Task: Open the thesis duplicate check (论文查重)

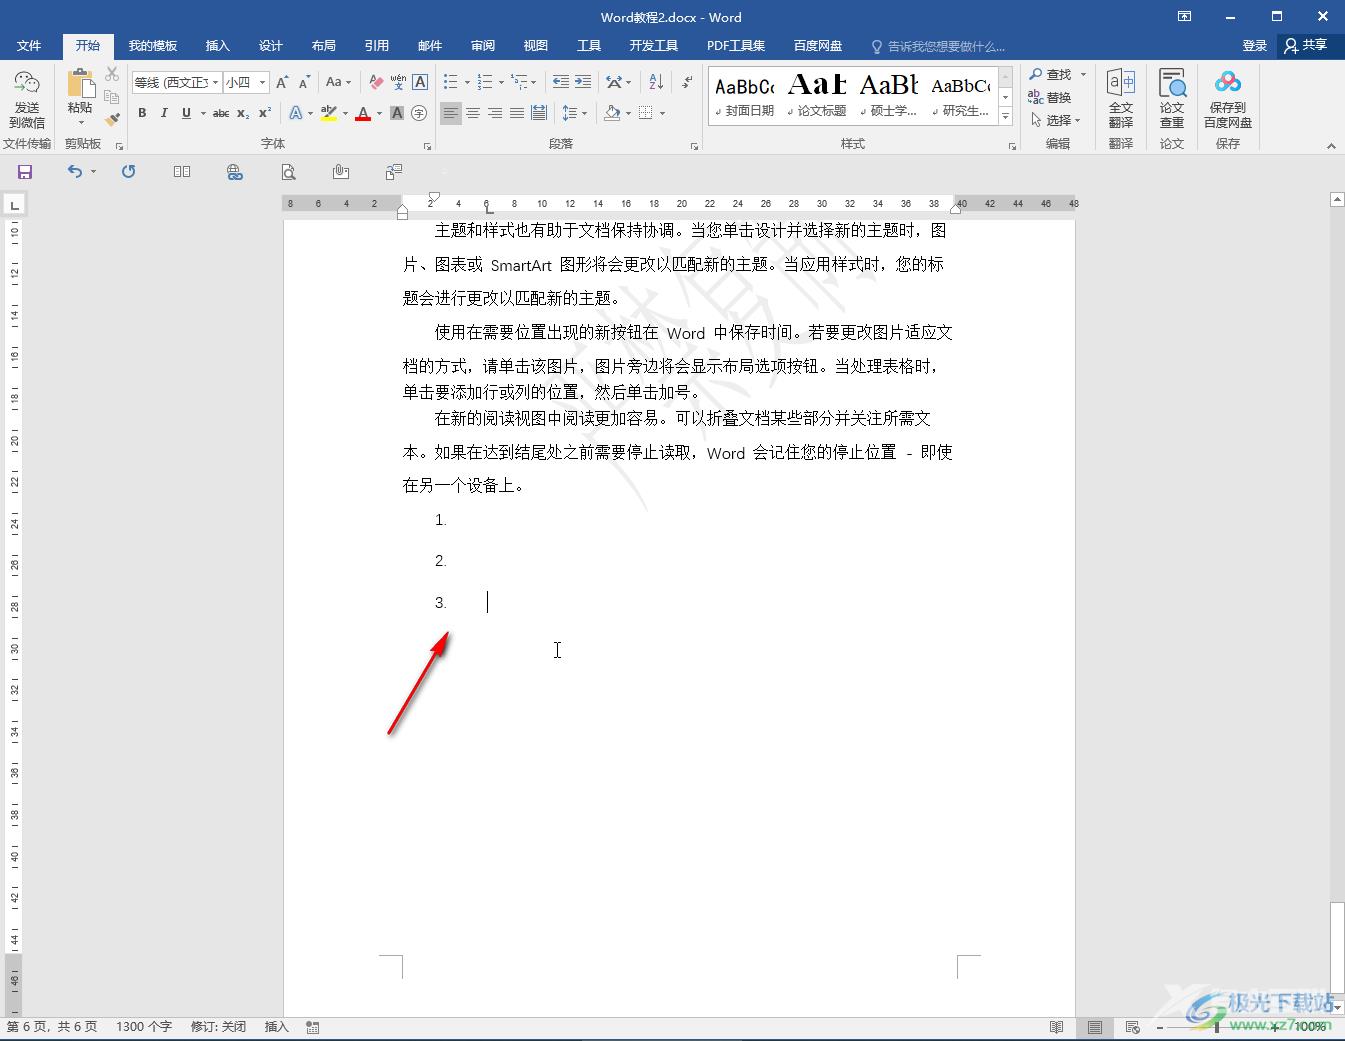Action: pos(1172,99)
